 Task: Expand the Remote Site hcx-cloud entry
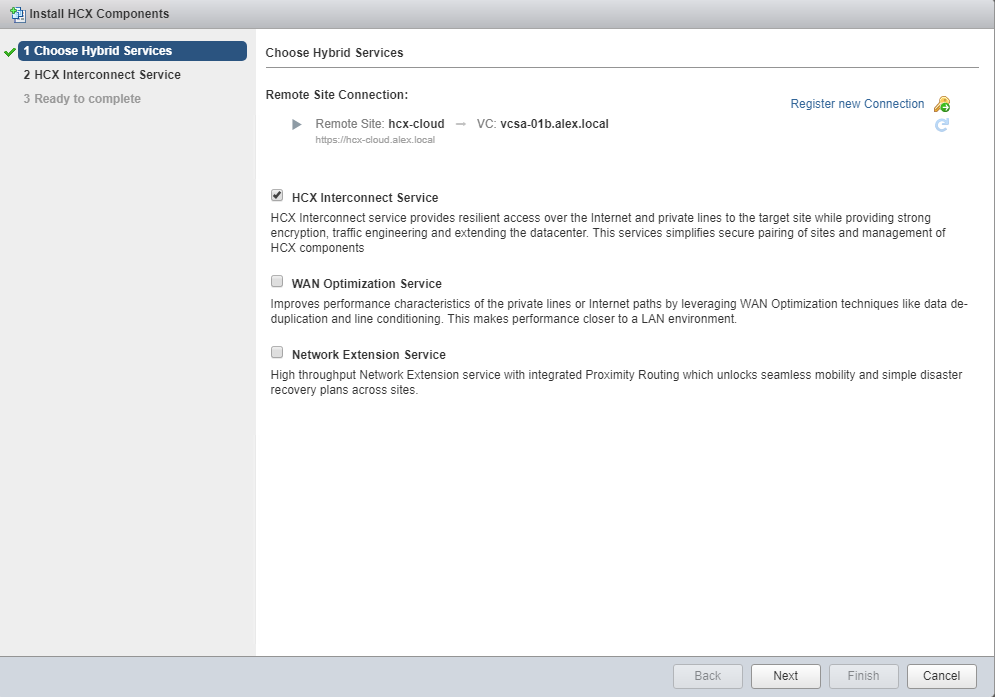pyautogui.click(x=296, y=124)
